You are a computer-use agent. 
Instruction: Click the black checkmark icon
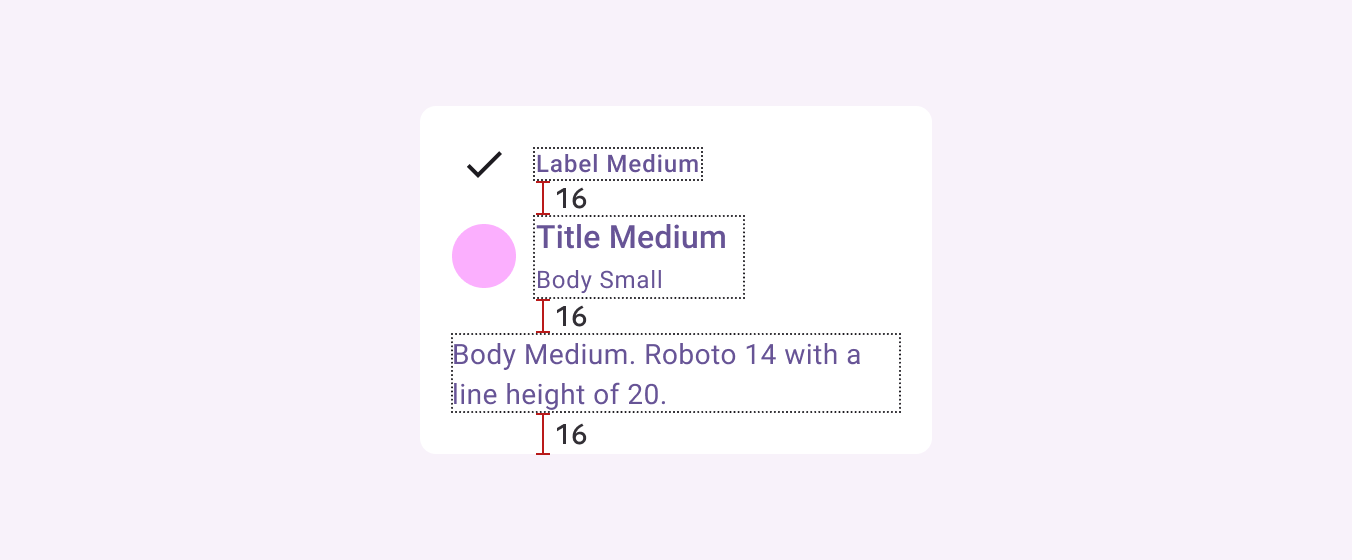coord(484,164)
